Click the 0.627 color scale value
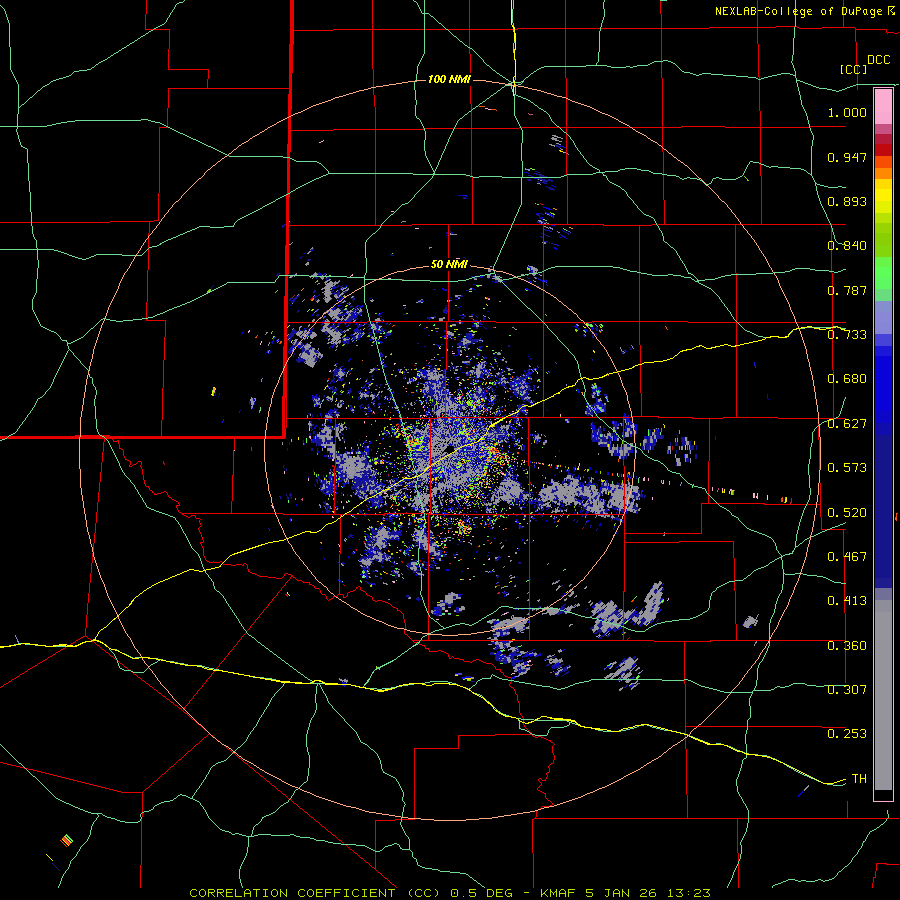 pos(847,424)
